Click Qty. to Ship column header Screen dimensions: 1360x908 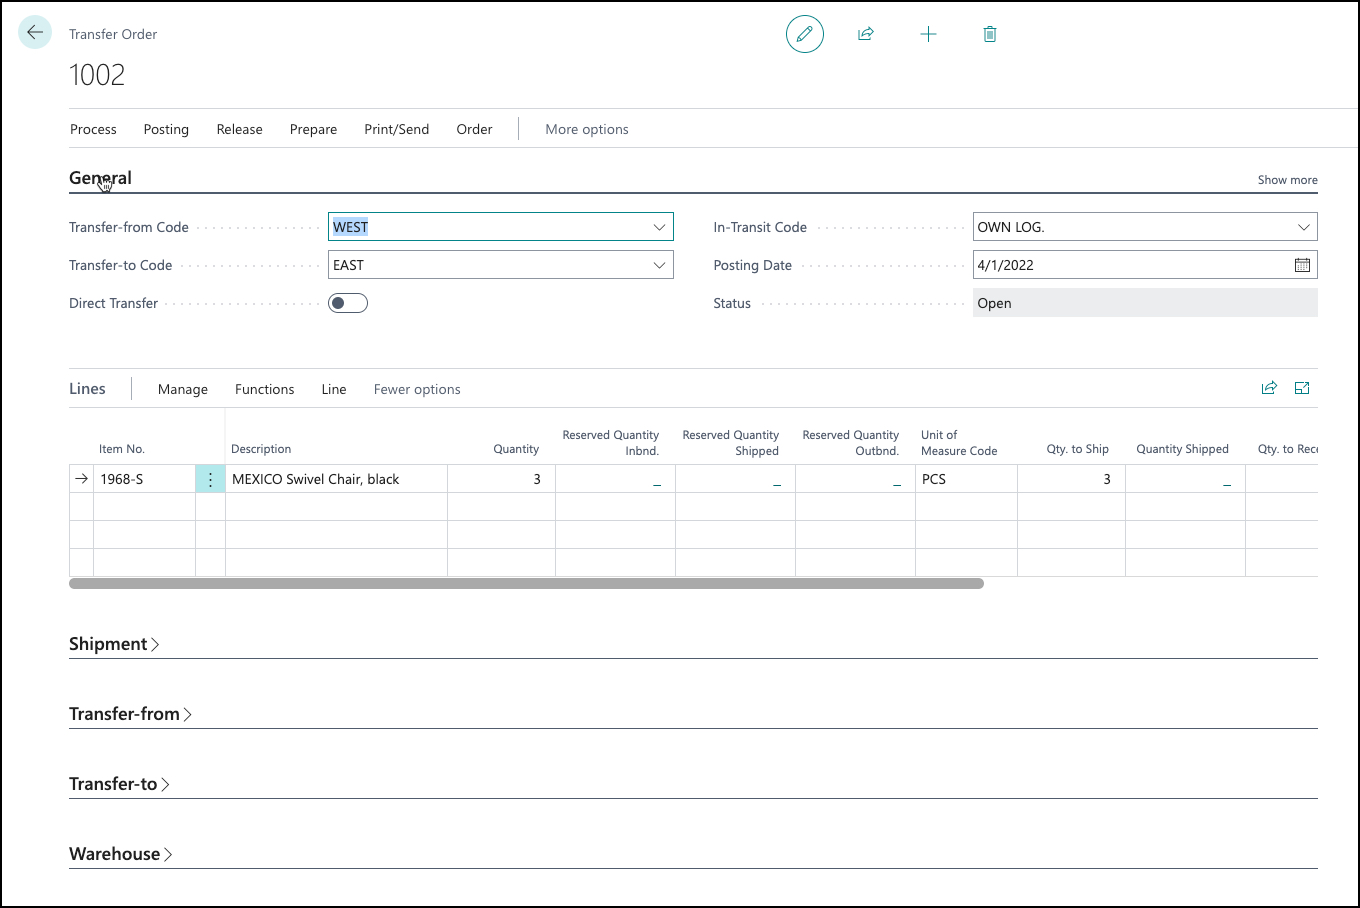[x=1078, y=449]
